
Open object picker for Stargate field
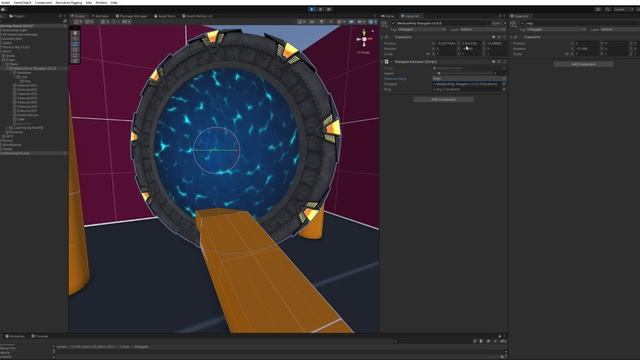pos(504,84)
